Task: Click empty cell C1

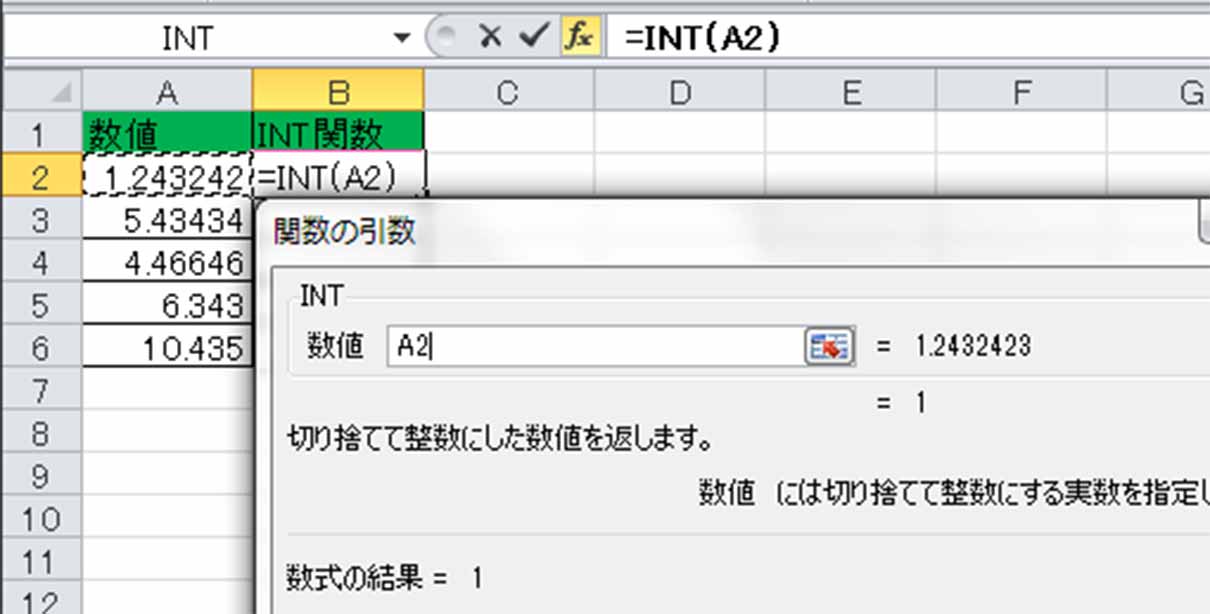Action: 509,132
